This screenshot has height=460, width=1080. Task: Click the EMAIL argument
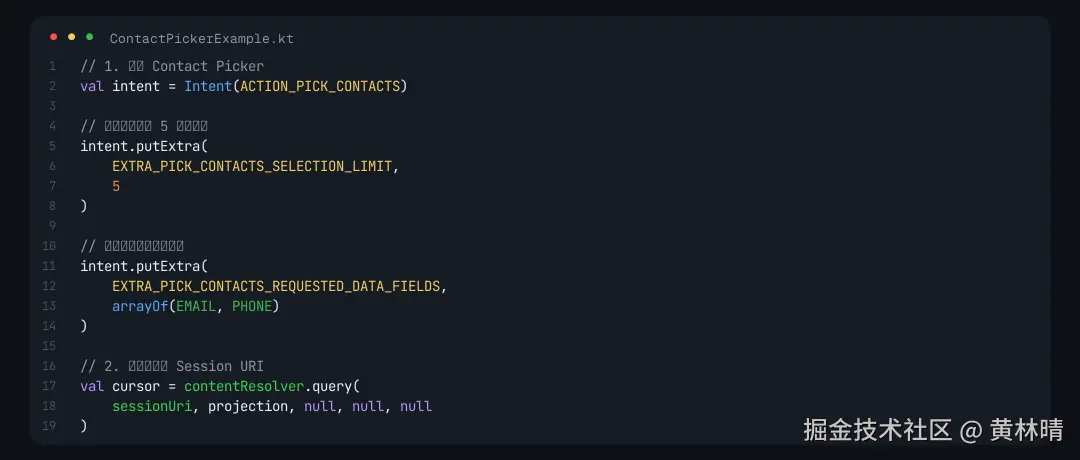[196, 306]
